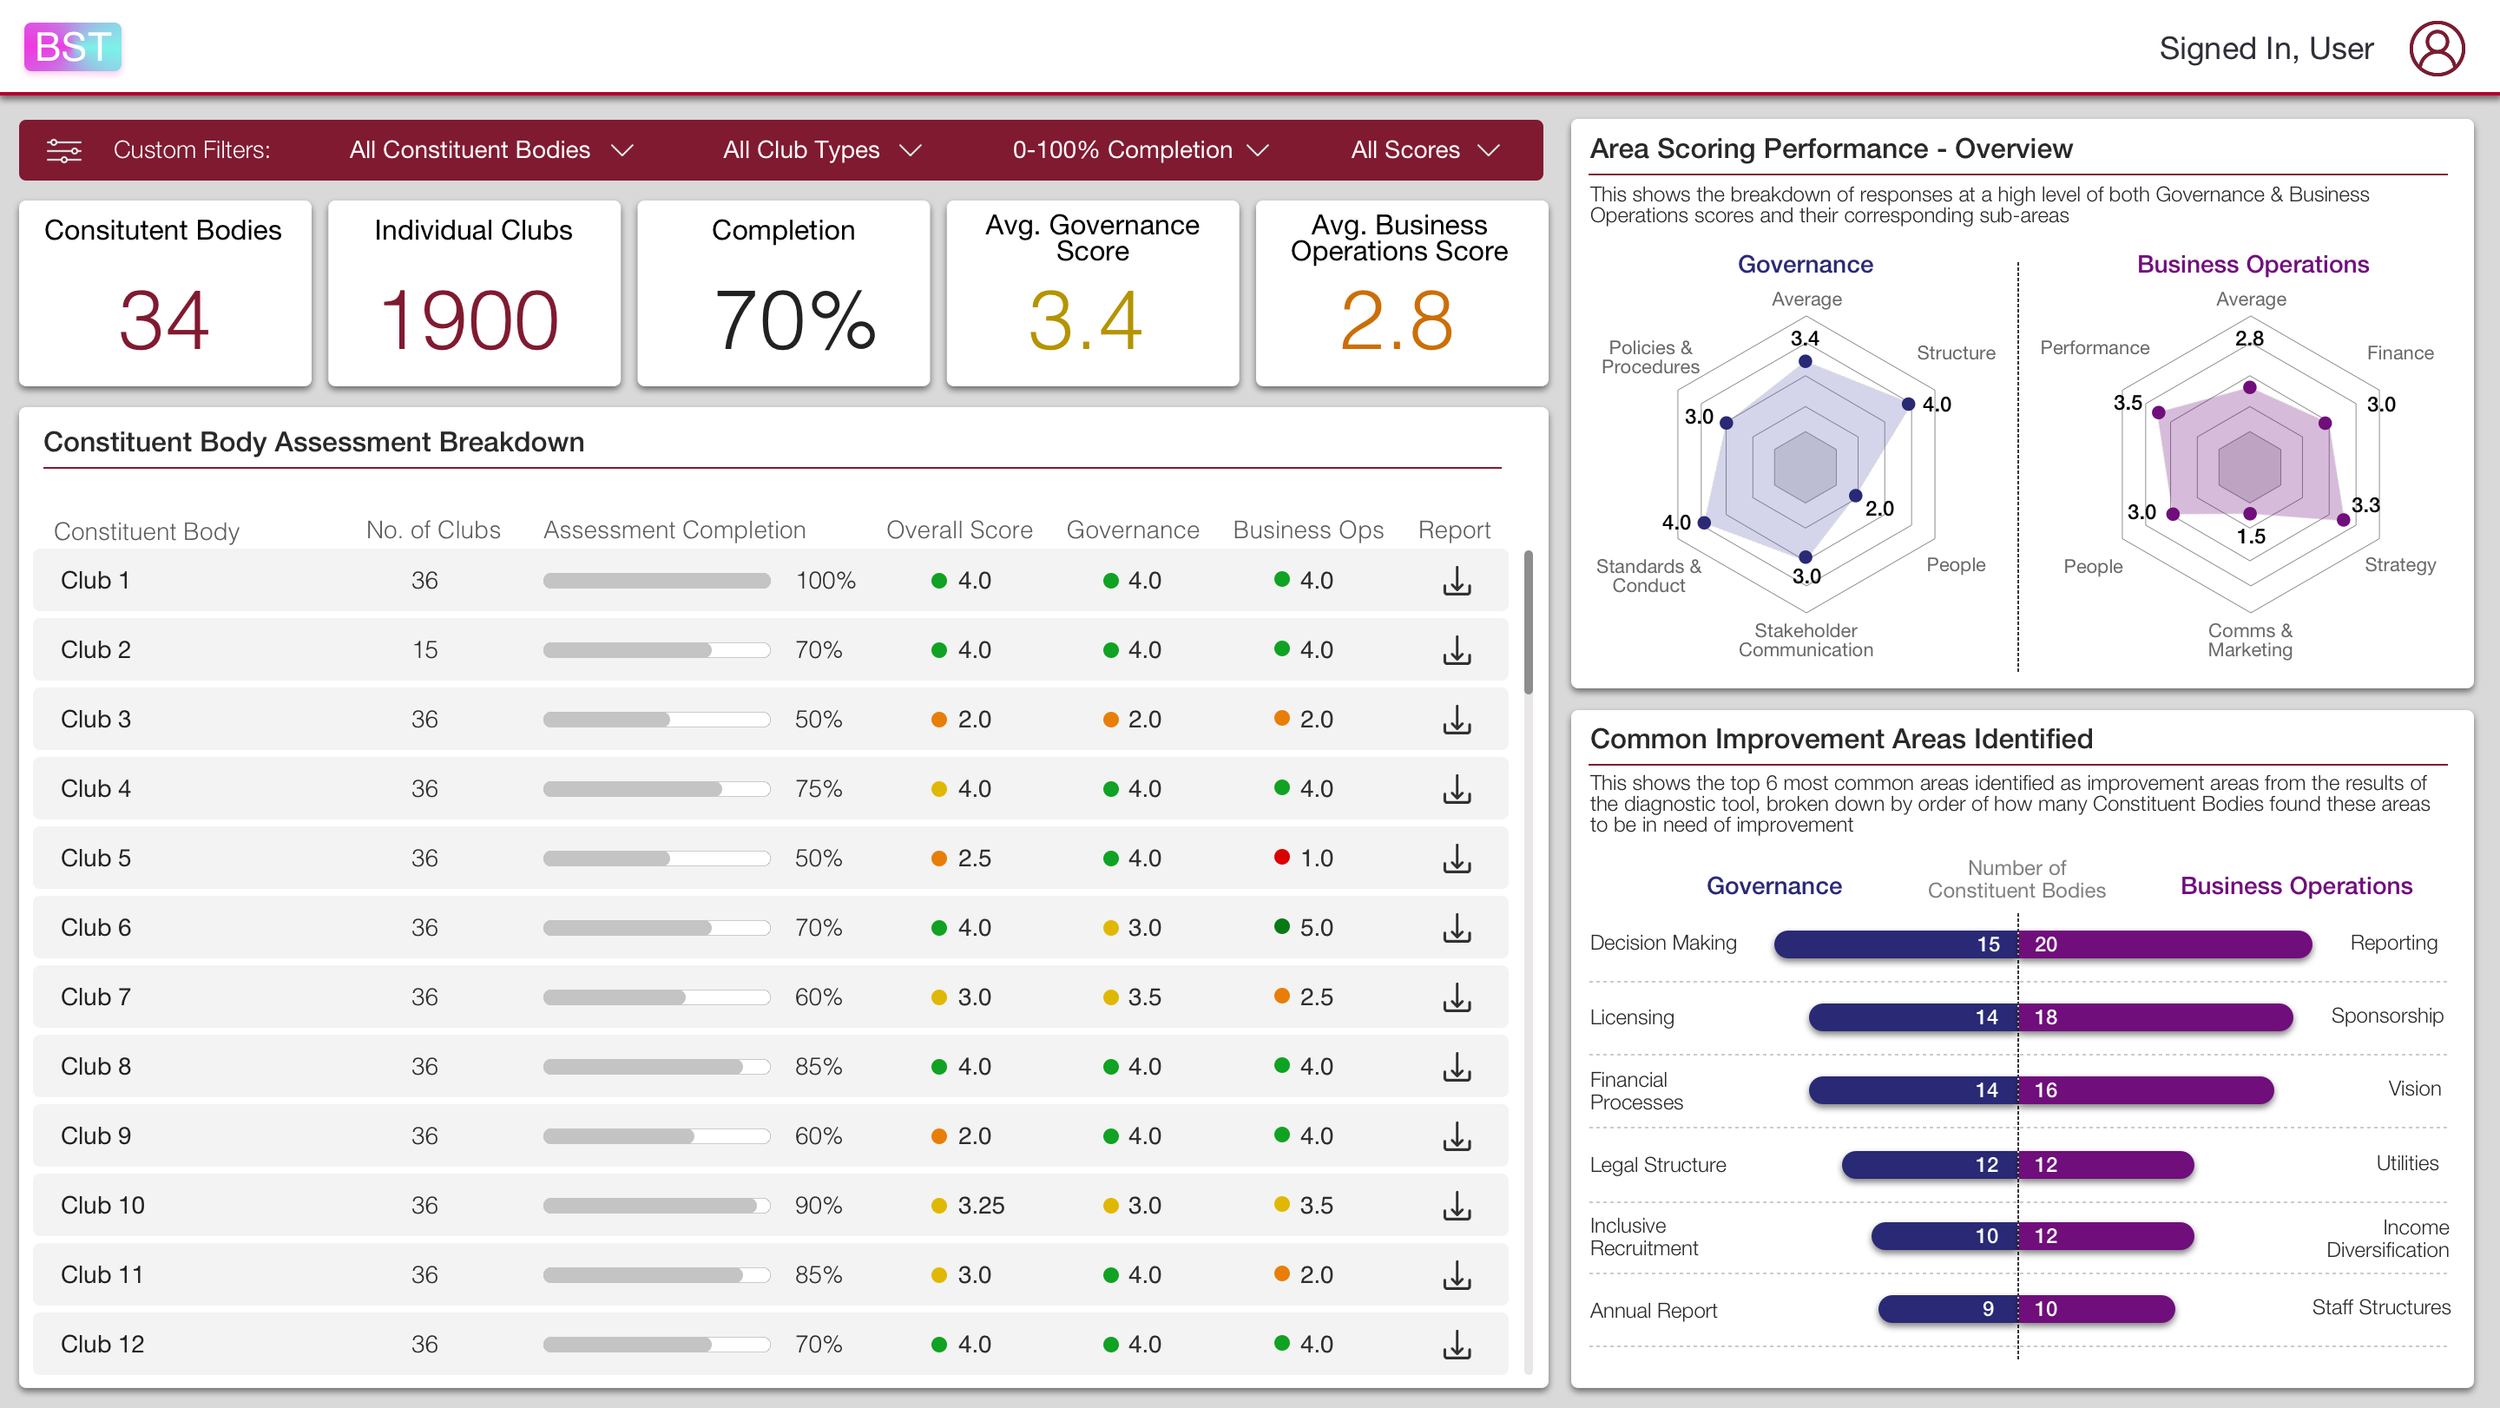Click the Signed In, User account label
The width and height of the screenshot is (2500, 1408).
click(x=2267, y=47)
